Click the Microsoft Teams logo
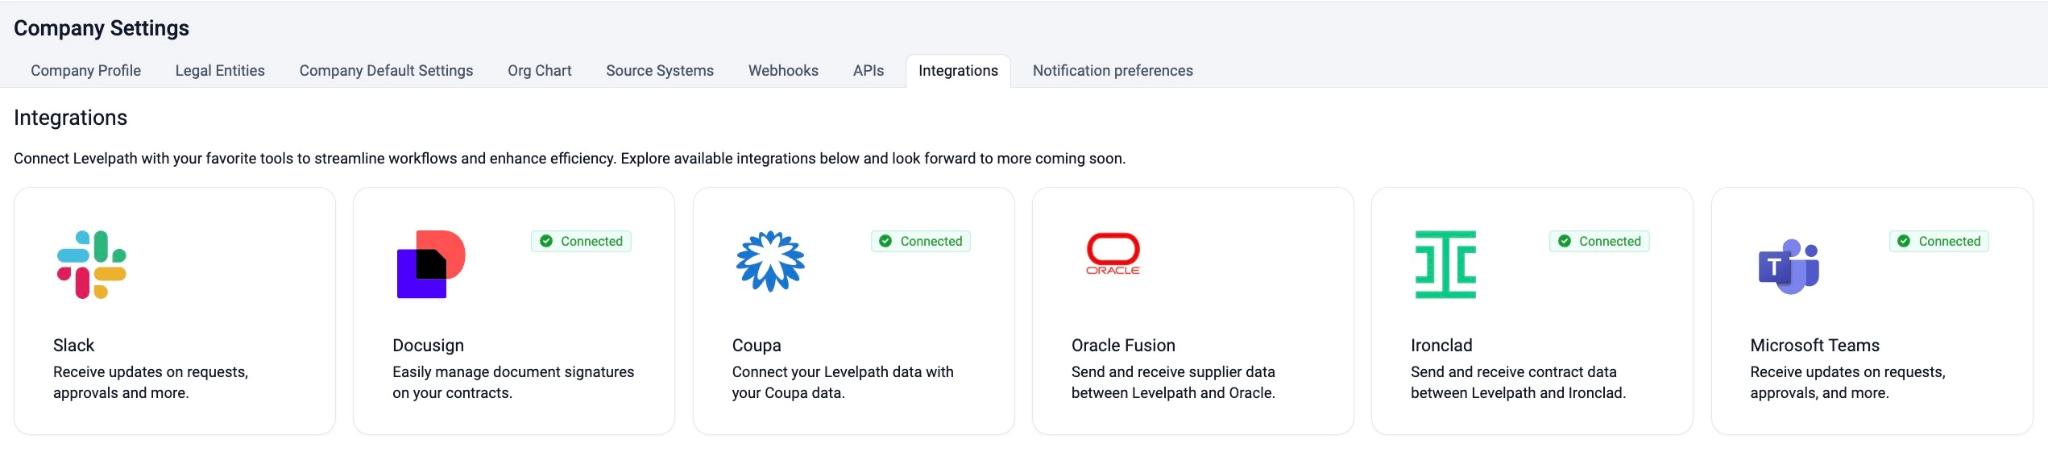Image resolution: width=2048 pixels, height=466 pixels. click(1788, 266)
